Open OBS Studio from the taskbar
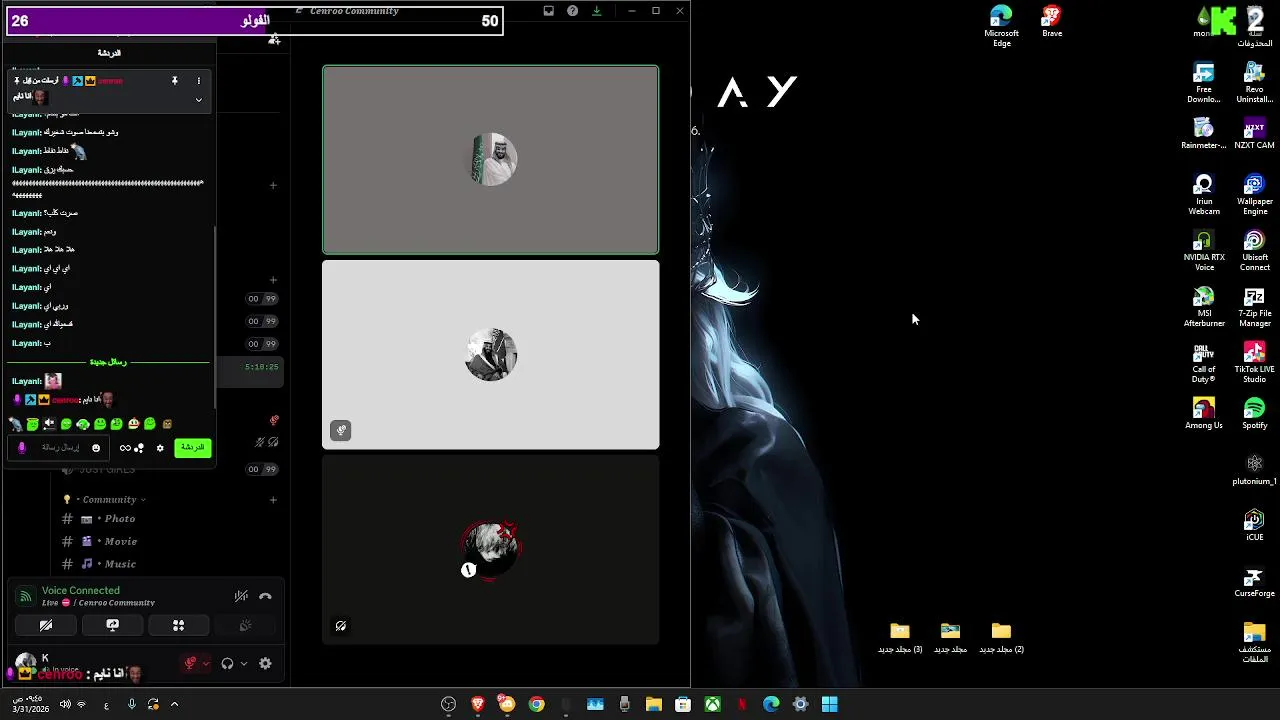 (449, 704)
